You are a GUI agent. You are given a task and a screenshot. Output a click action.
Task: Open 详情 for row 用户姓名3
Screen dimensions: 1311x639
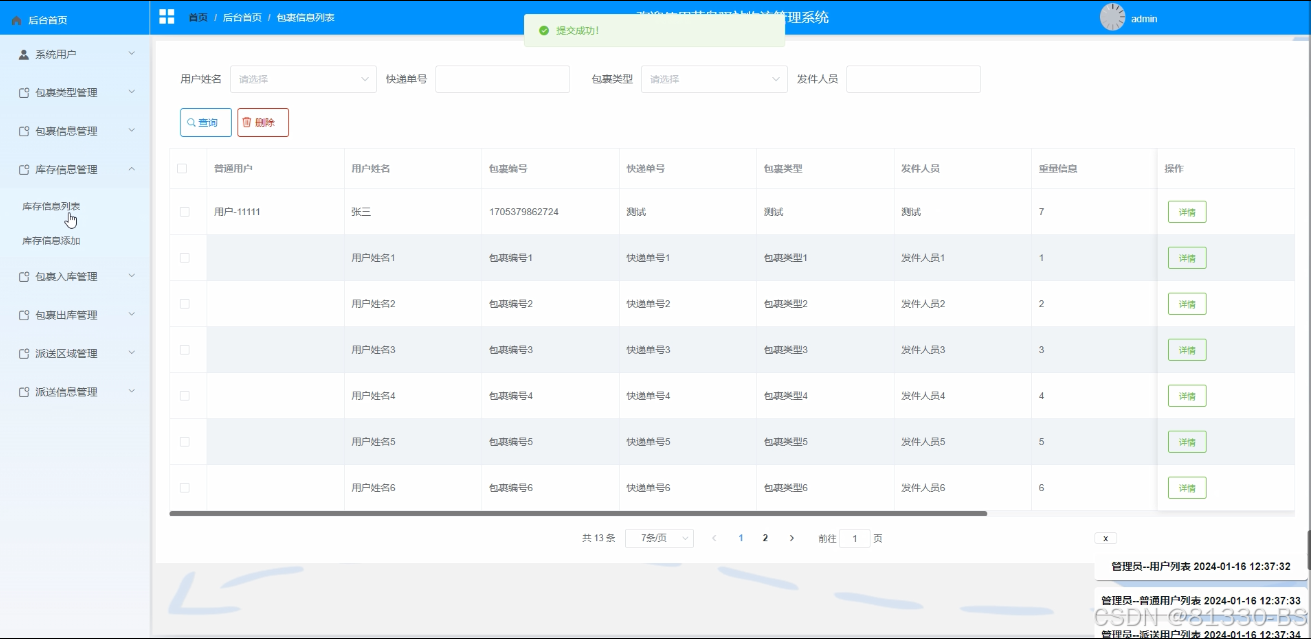pos(1187,350)
